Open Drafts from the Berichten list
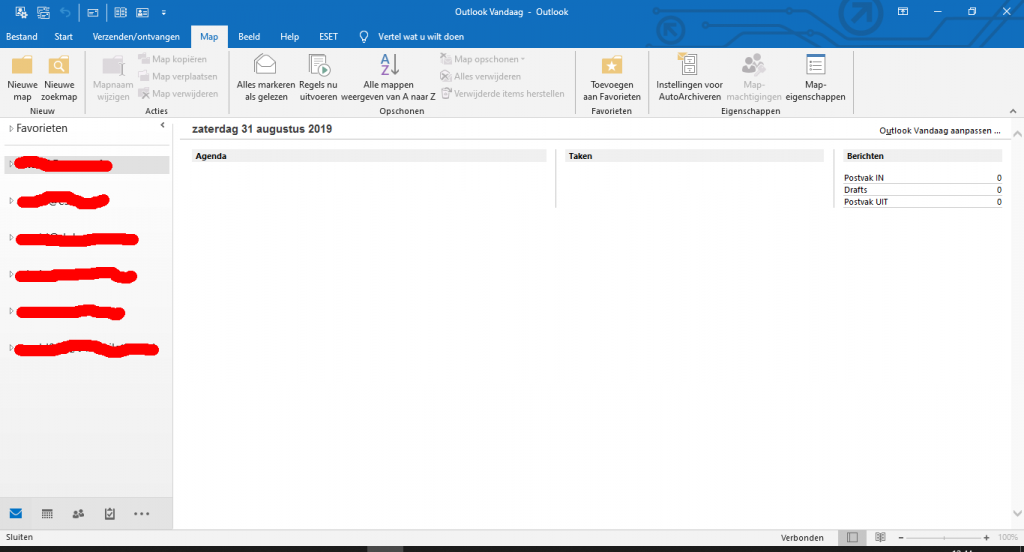 point(856,190)
